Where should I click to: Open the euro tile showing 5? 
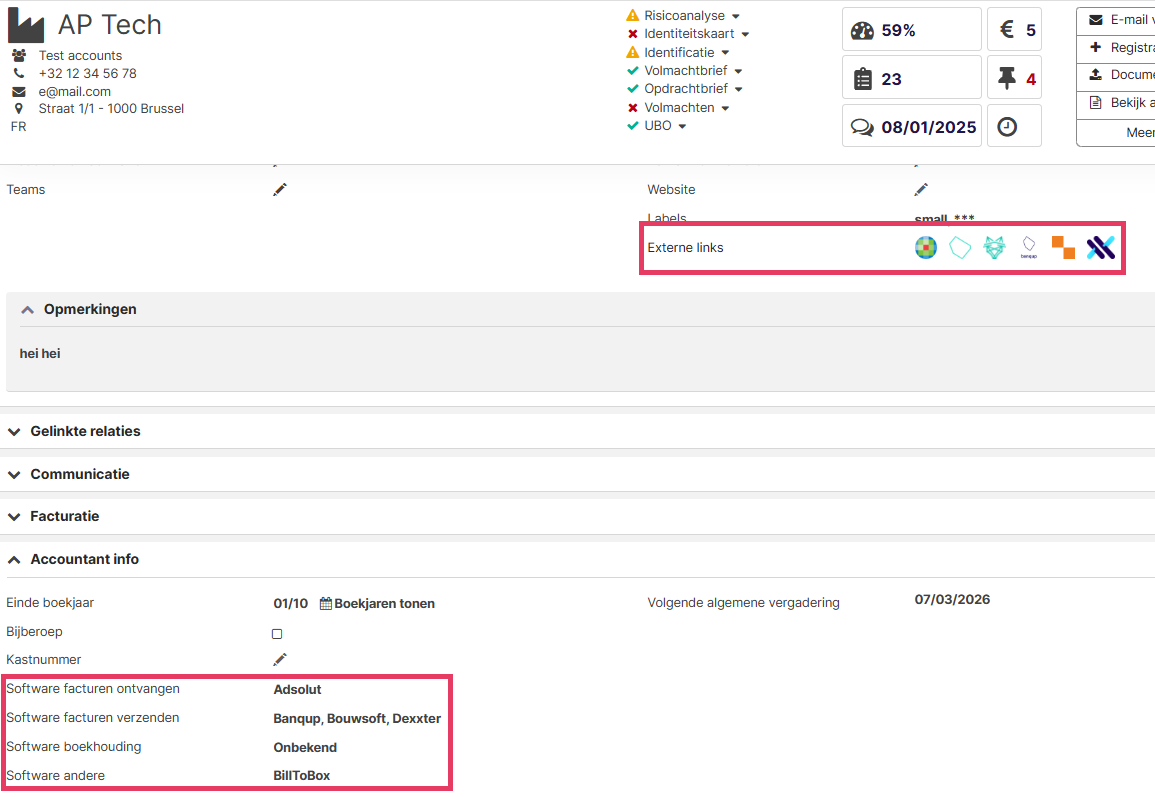pyautogui.click(x=1014, y=29)
